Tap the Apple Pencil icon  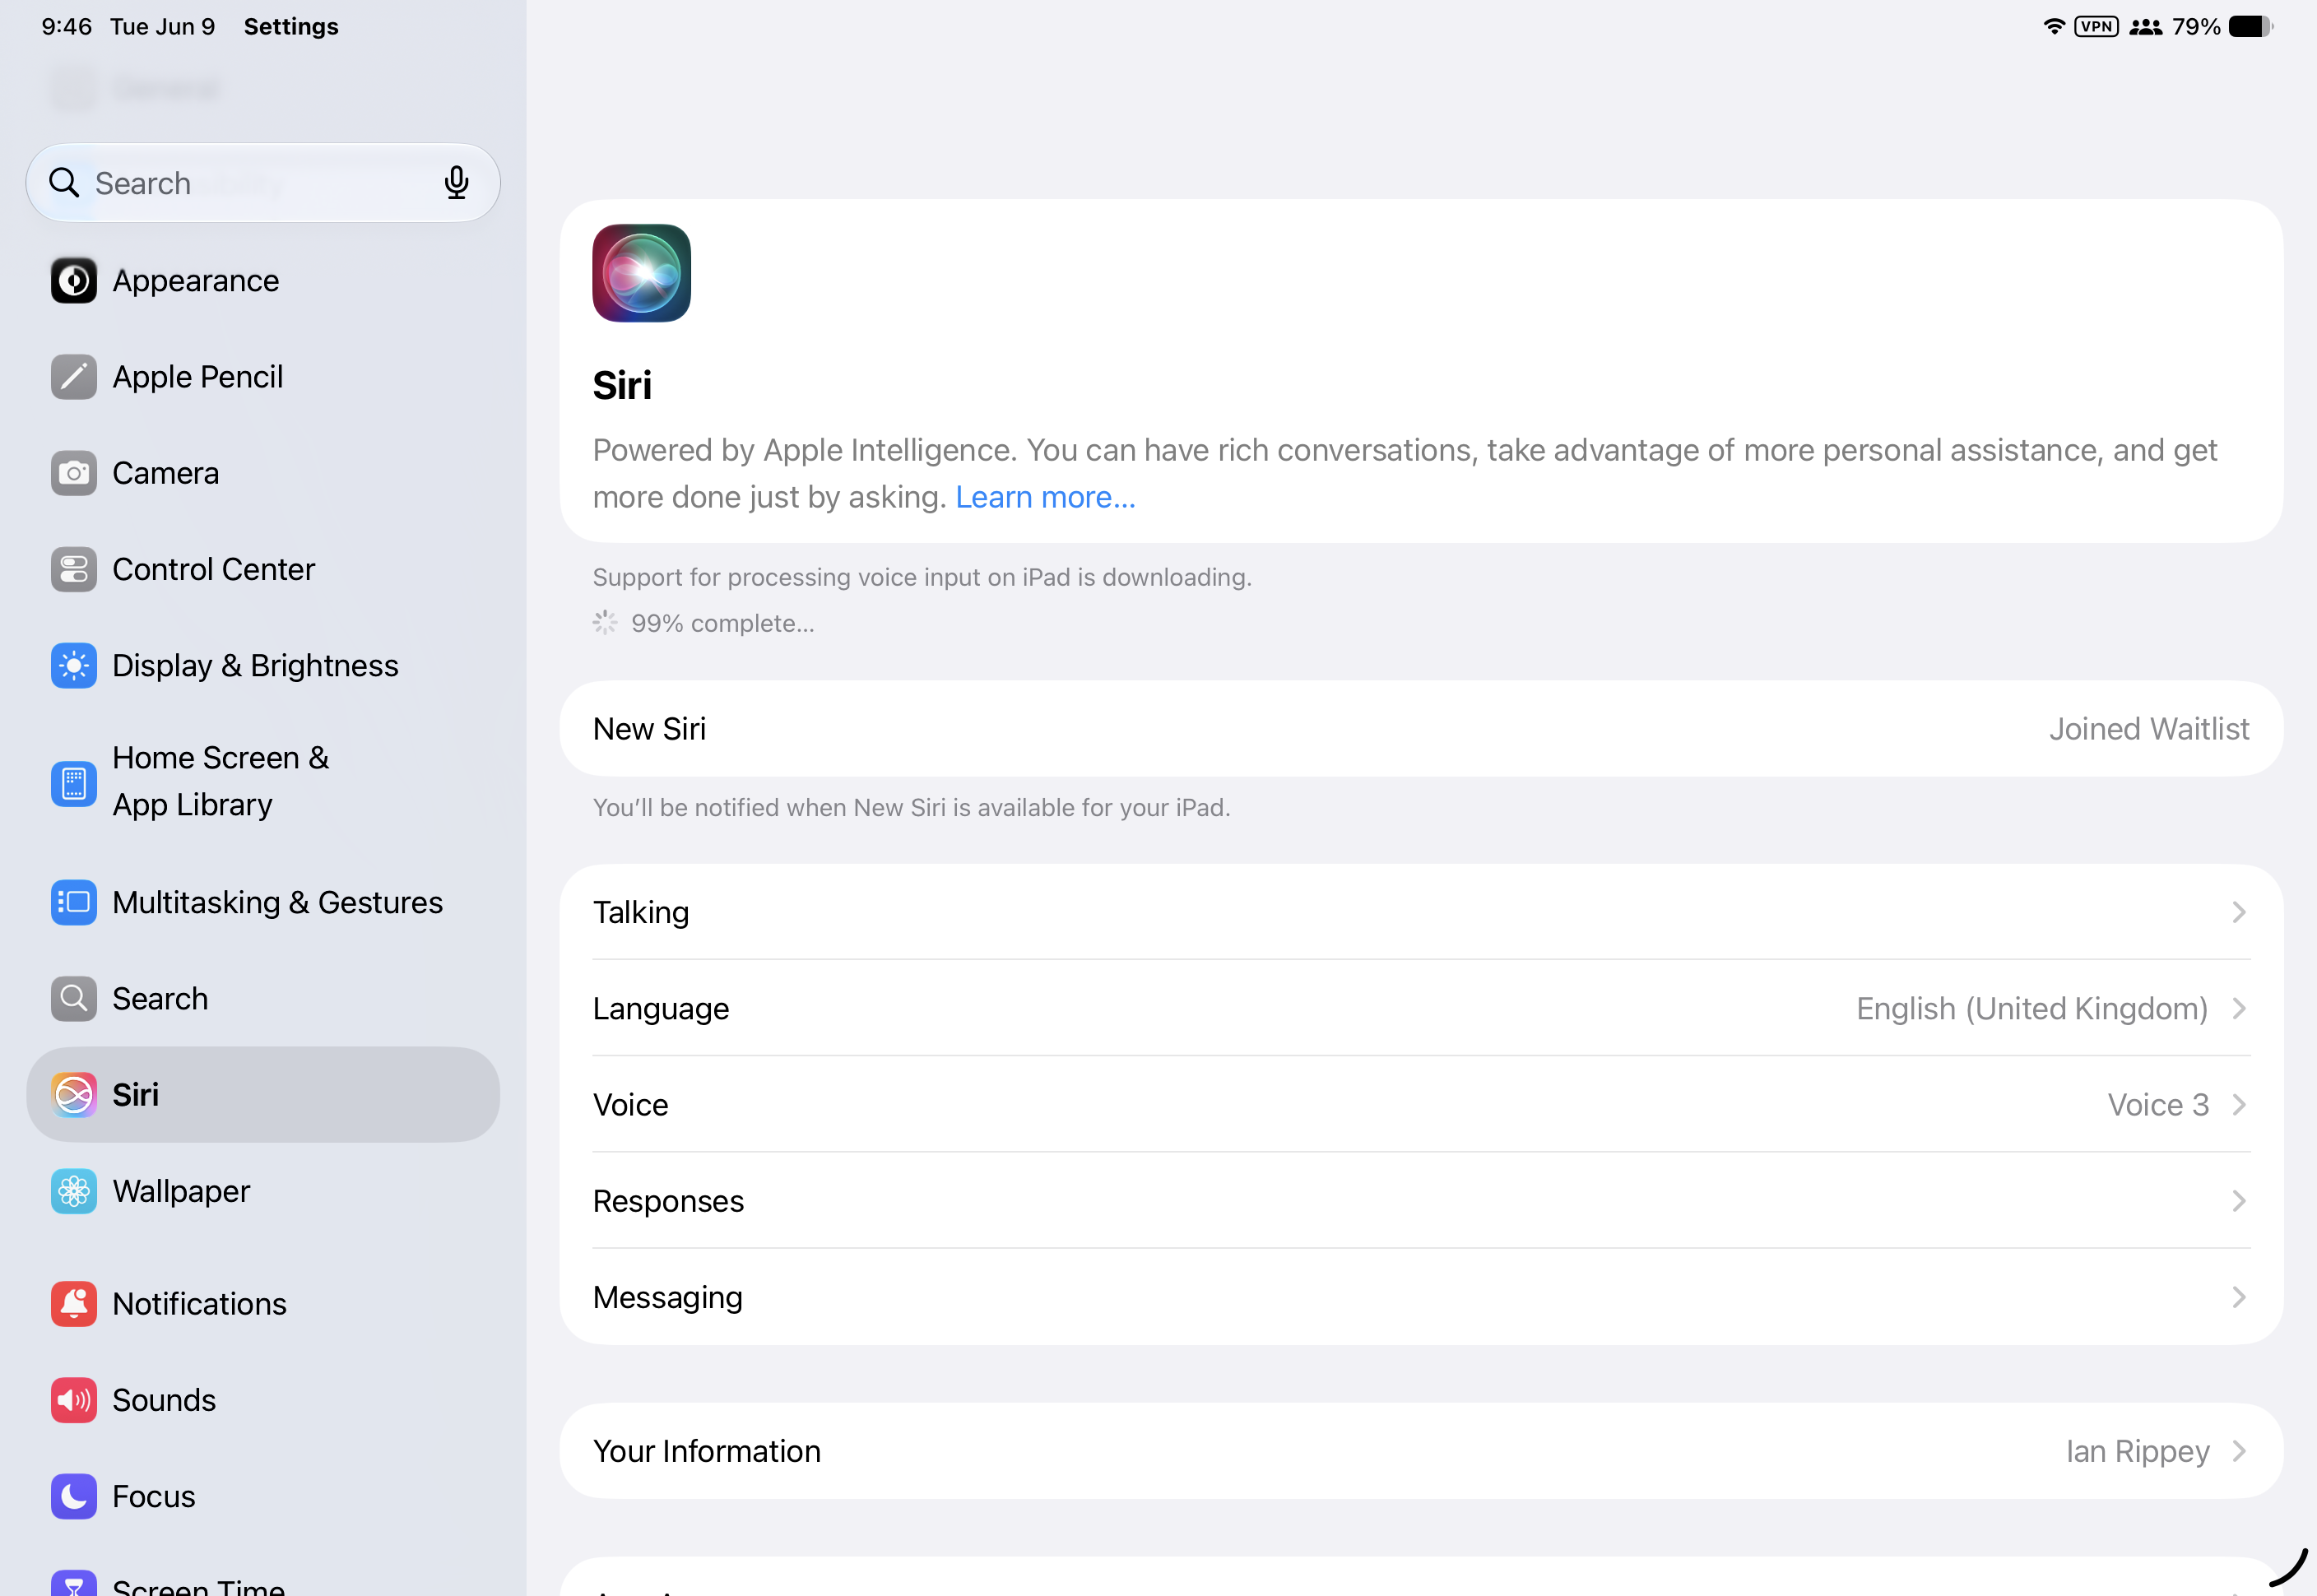74,377
